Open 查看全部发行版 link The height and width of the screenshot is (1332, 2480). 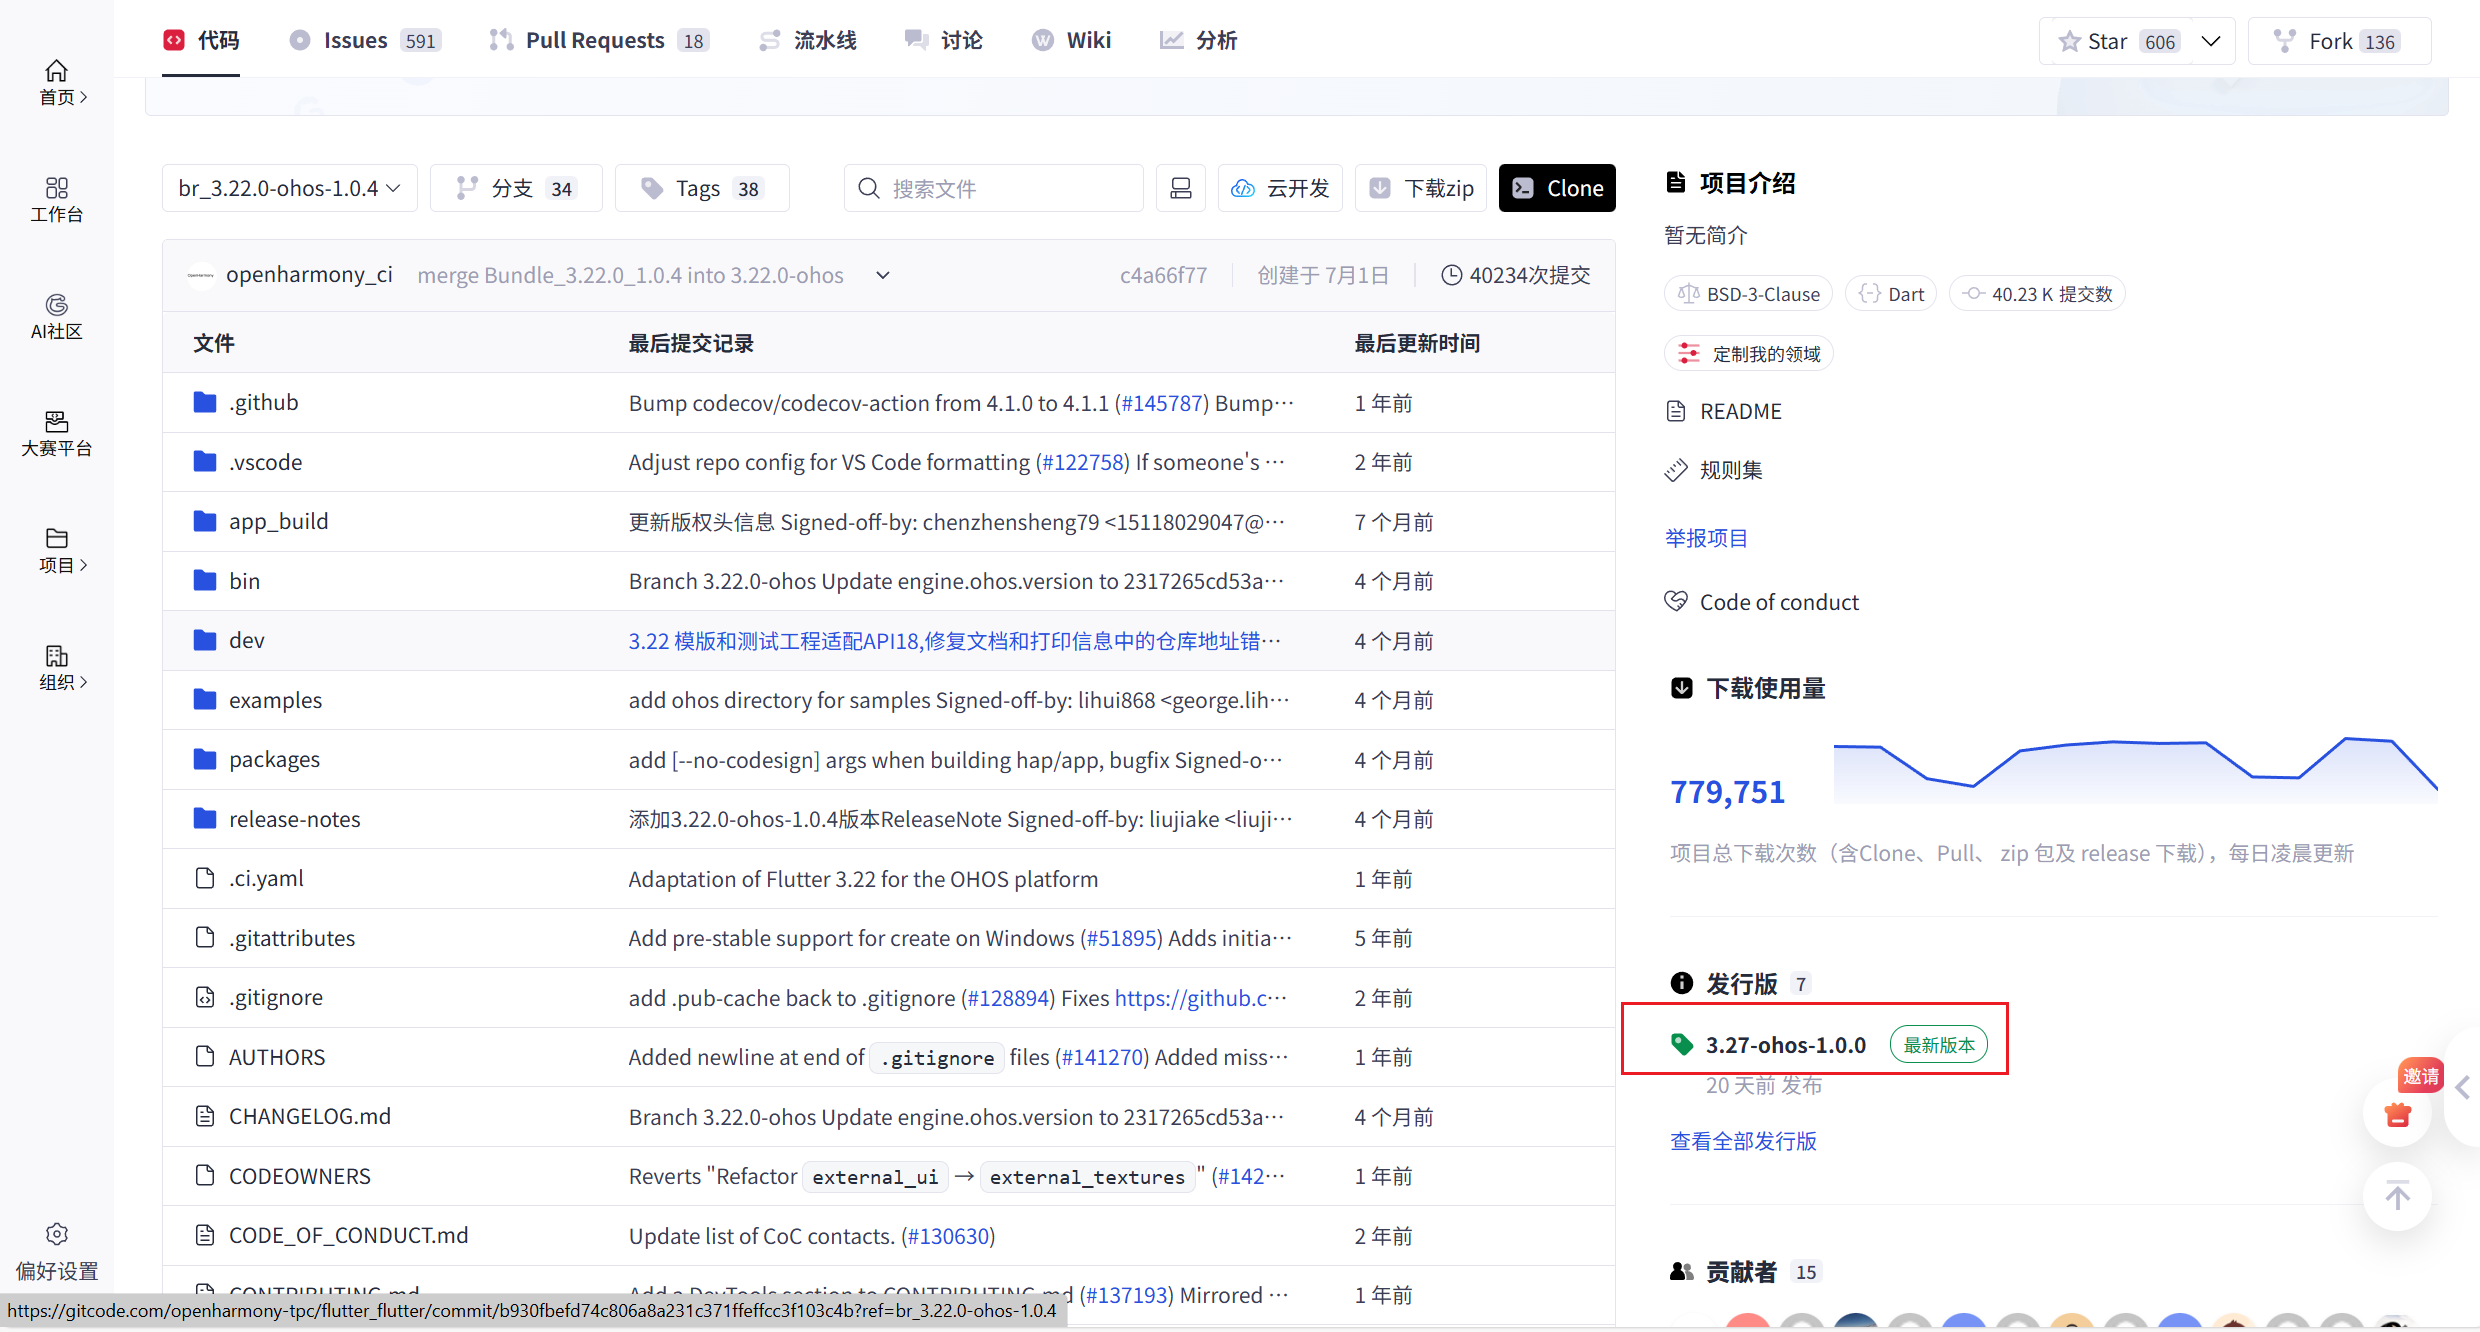click(1743, 1141)
